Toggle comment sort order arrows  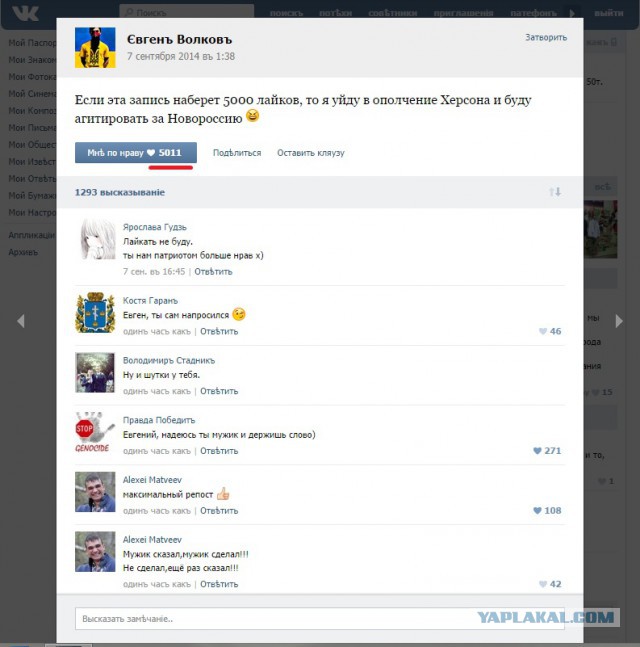(555, 192)
